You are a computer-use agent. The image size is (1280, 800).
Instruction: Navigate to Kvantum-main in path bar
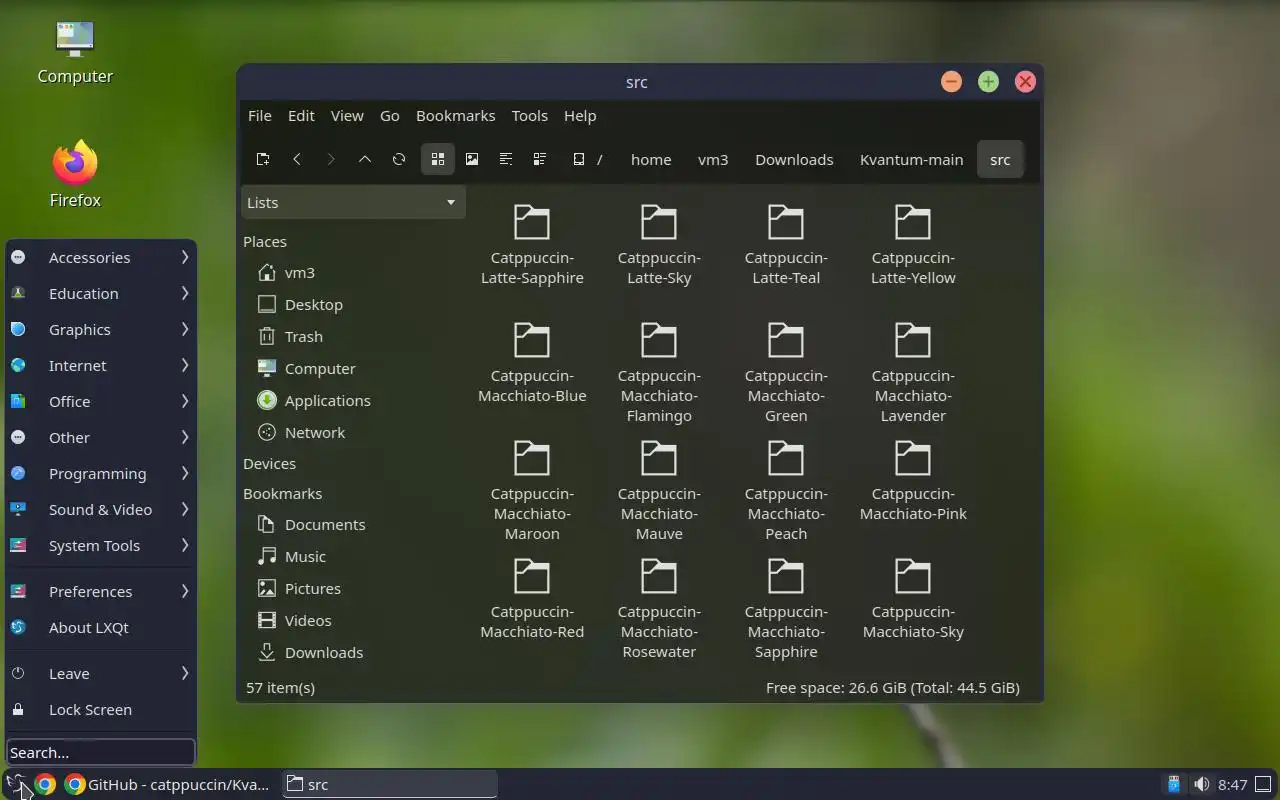click(912, 159)
